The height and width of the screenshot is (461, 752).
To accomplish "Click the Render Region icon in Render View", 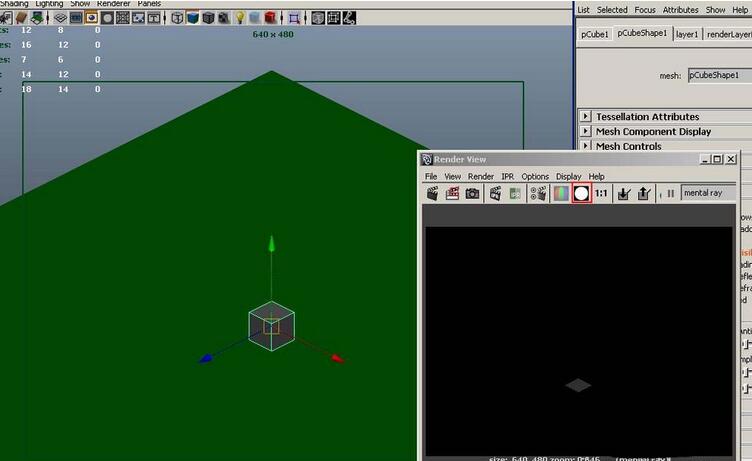I will [x=452, y=193].
